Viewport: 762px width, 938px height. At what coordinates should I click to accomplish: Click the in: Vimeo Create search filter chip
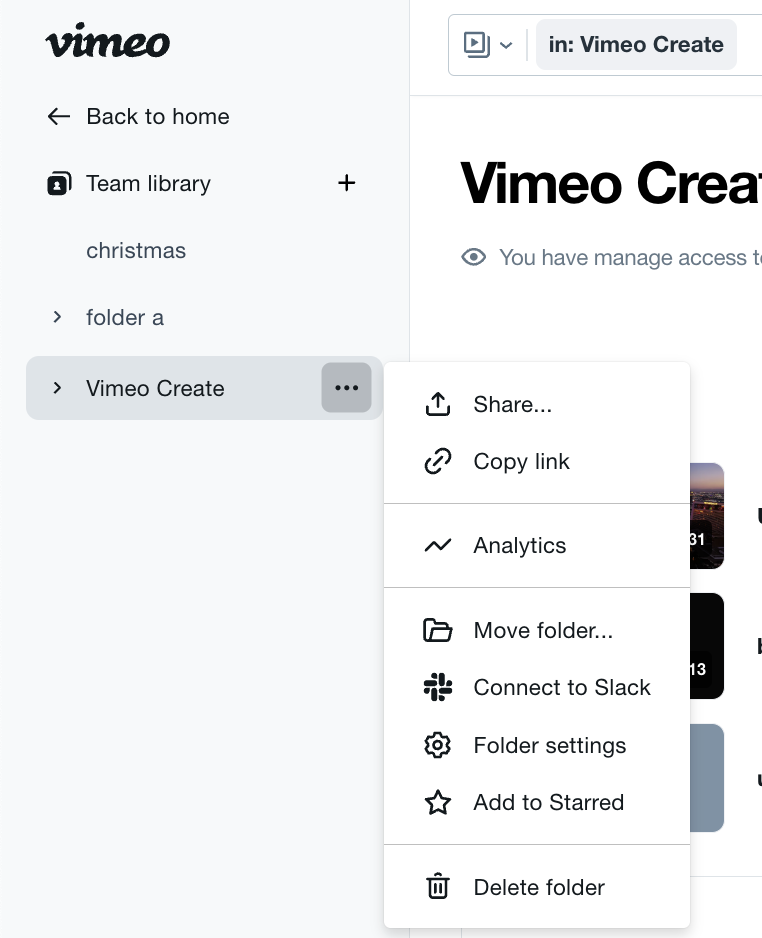click(636, 44)
